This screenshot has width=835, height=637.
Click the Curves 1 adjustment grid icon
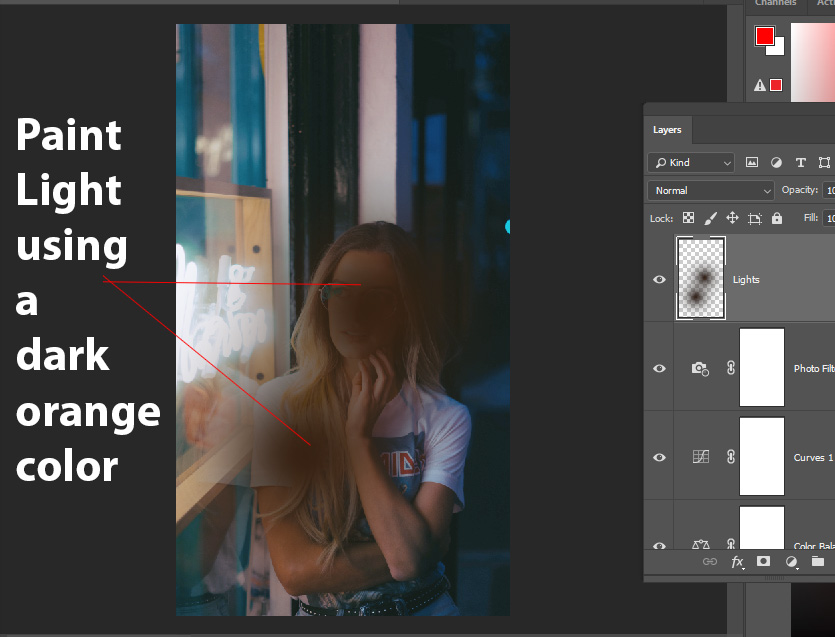(700, 457)
